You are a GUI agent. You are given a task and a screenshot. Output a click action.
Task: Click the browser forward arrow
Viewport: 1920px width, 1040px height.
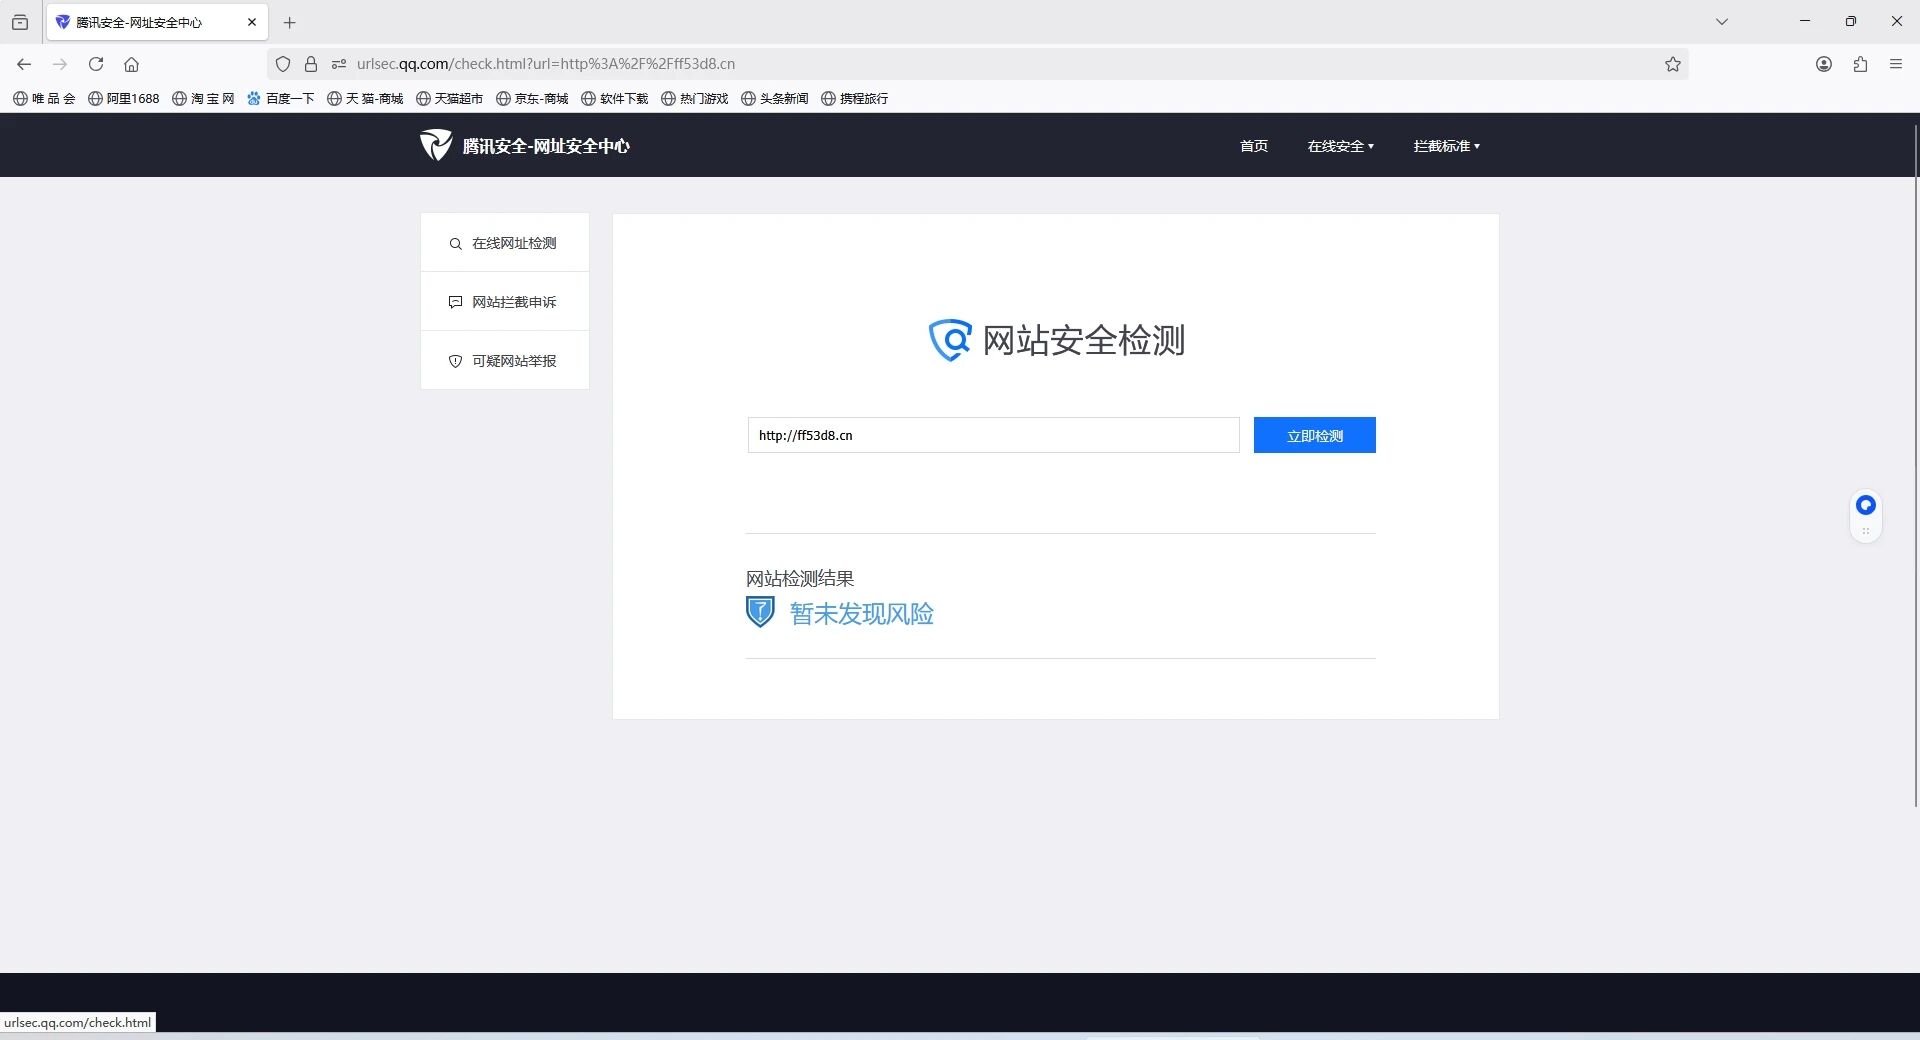tap(60, 64)
